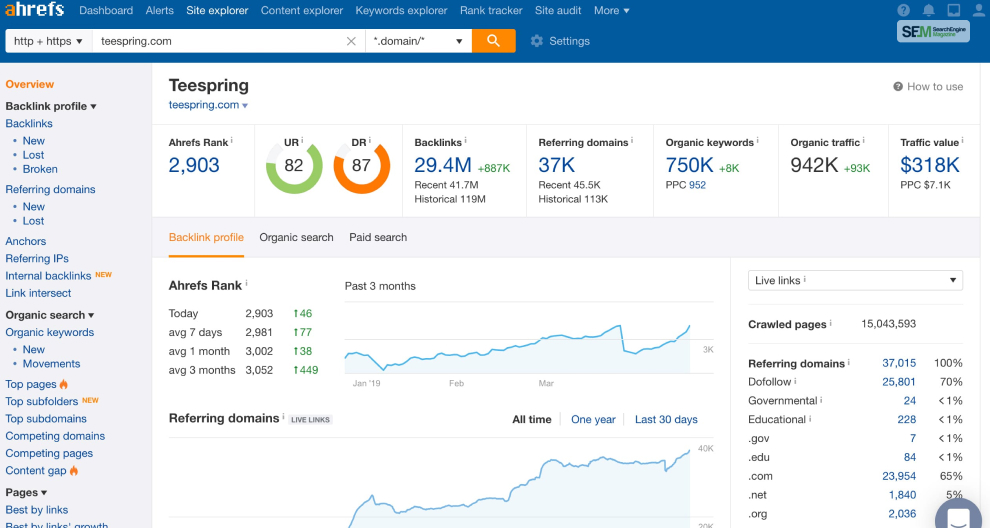Open Anchors report
Viewport: 990px width, 528px height.
coord(26,241)
